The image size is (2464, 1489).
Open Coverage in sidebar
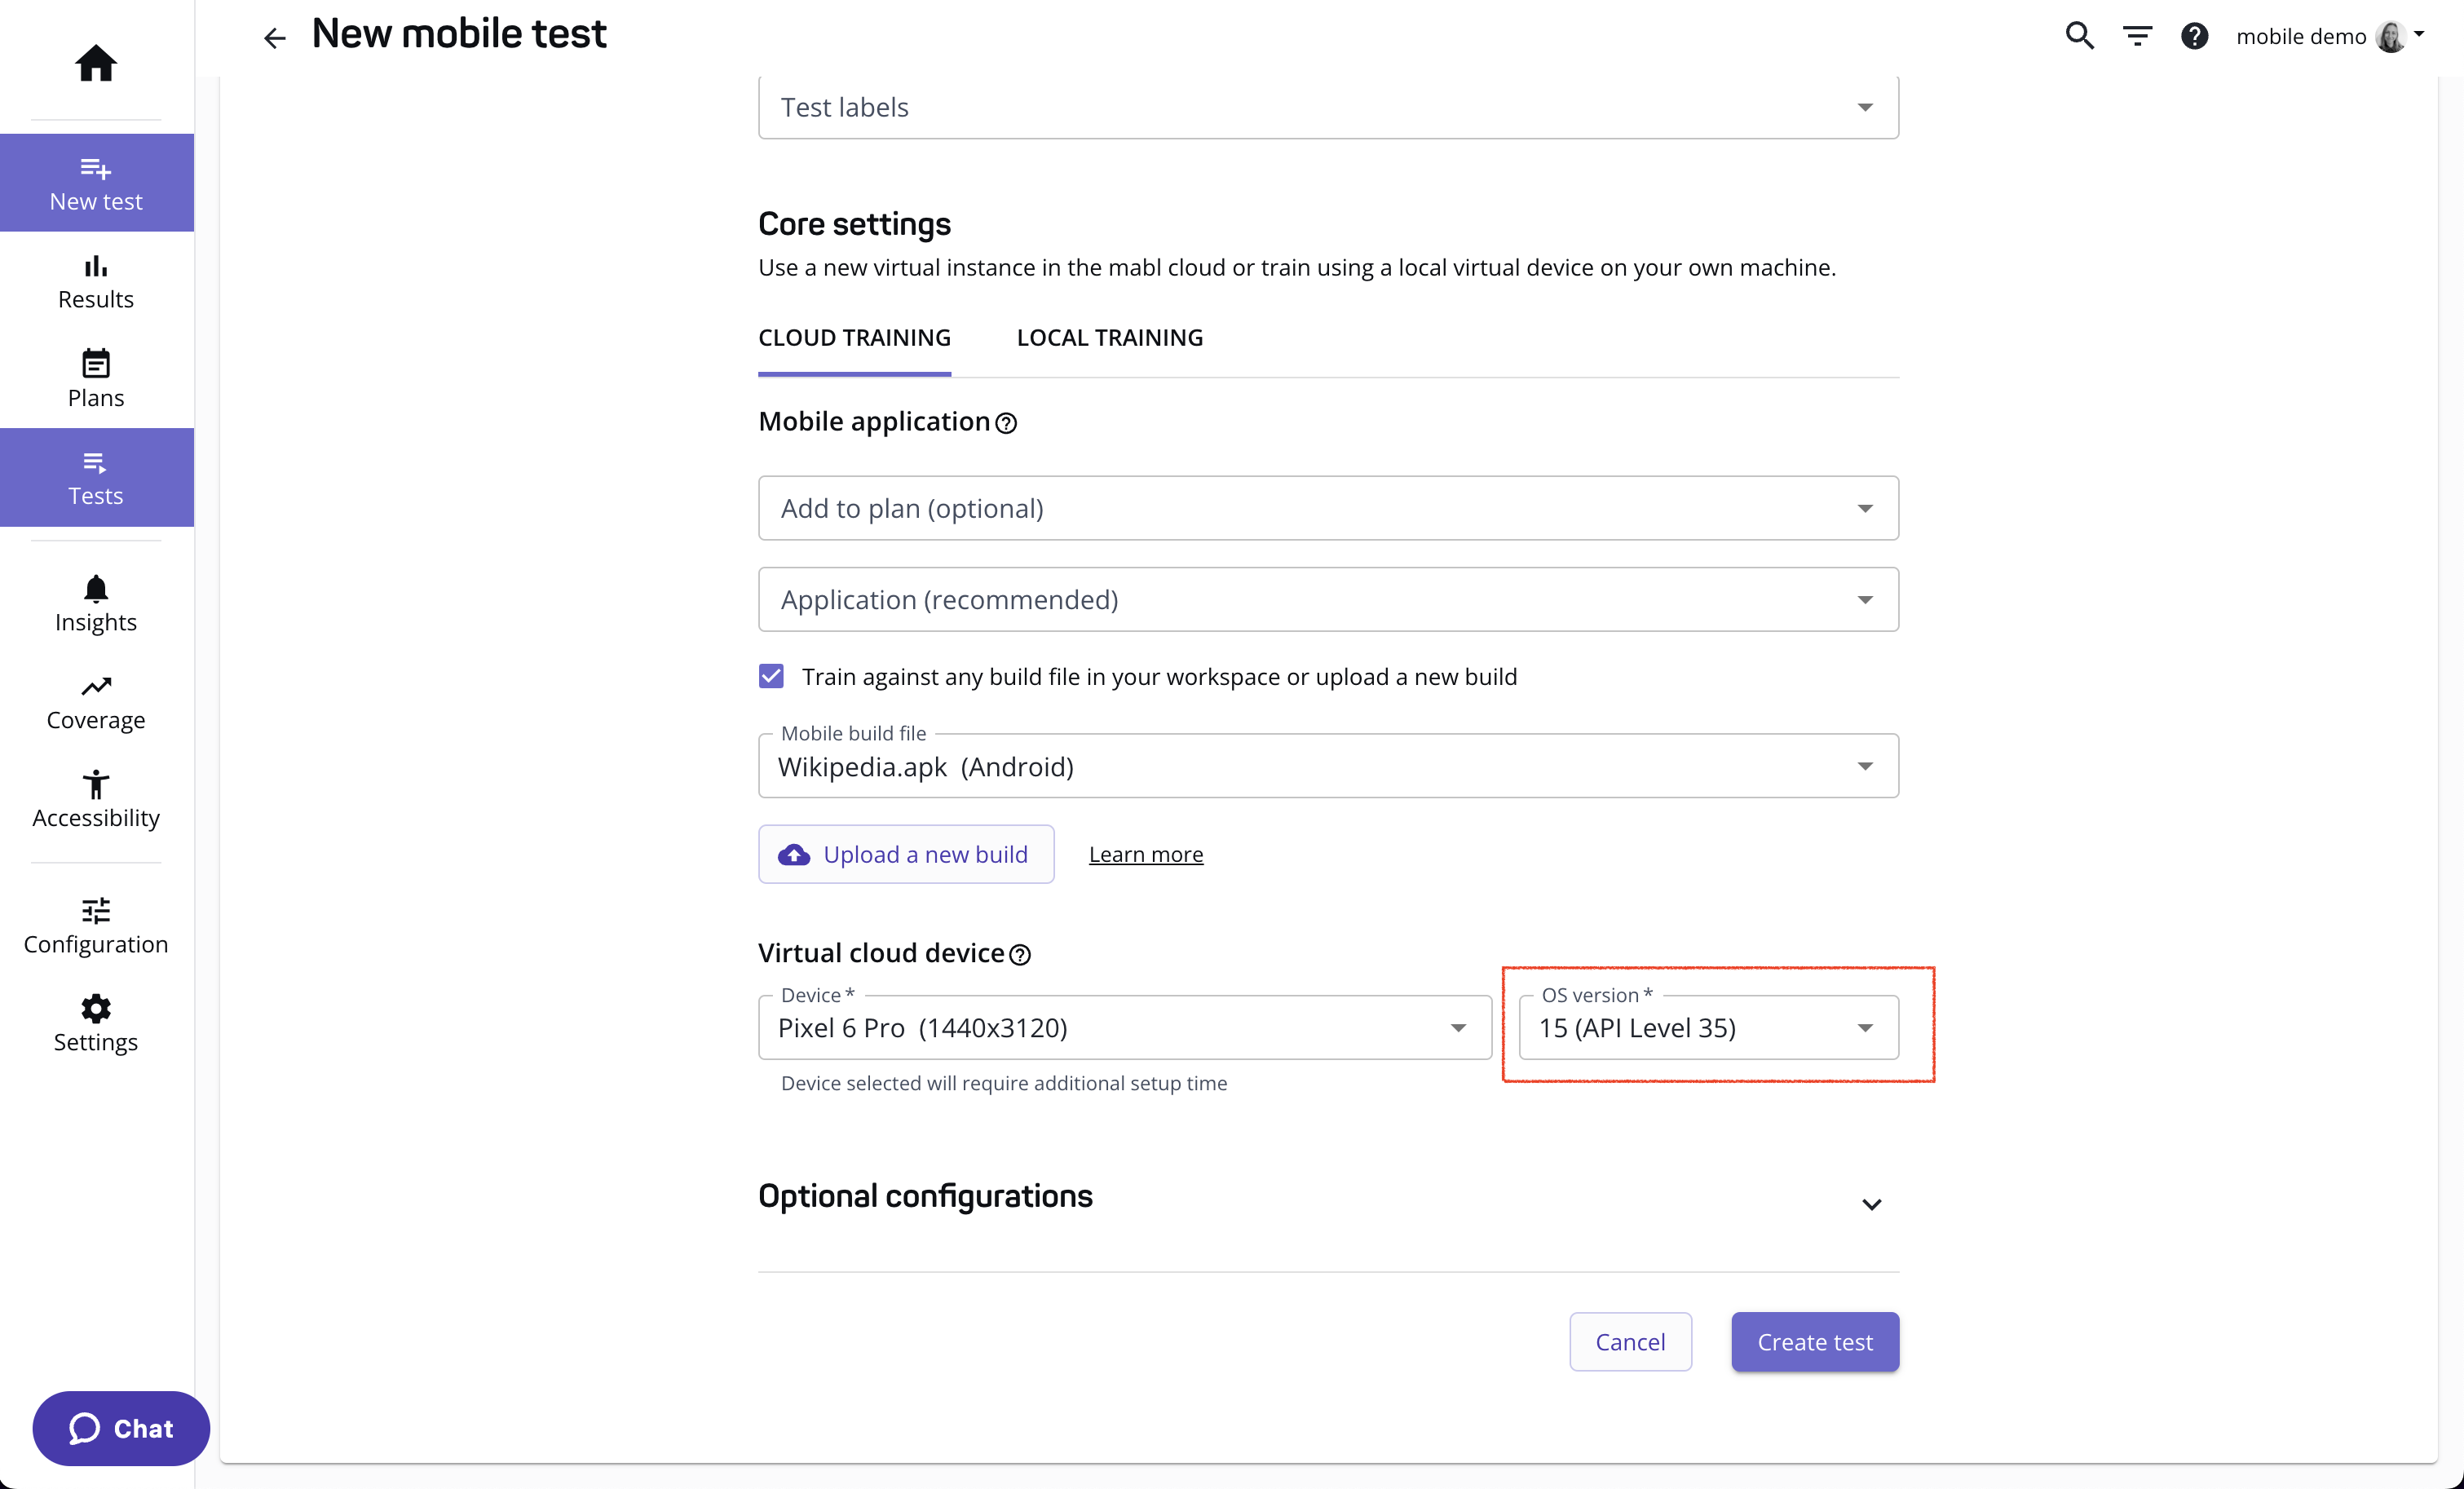[x=96, y=703]
